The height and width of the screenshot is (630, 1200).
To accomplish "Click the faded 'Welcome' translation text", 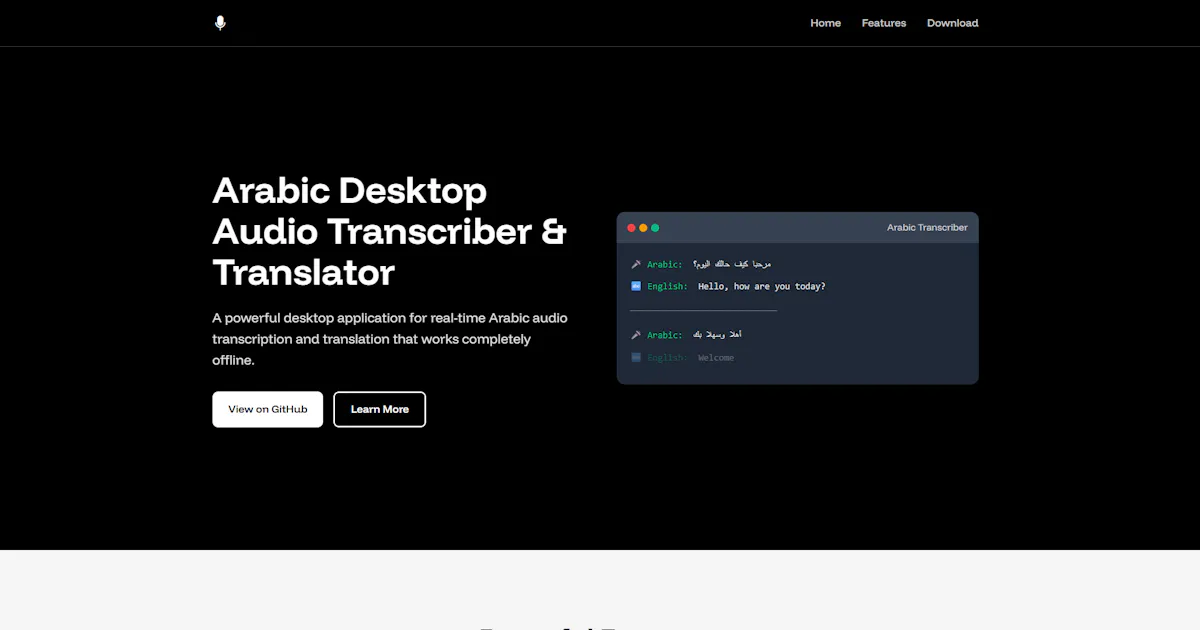I will coord(716,357).
